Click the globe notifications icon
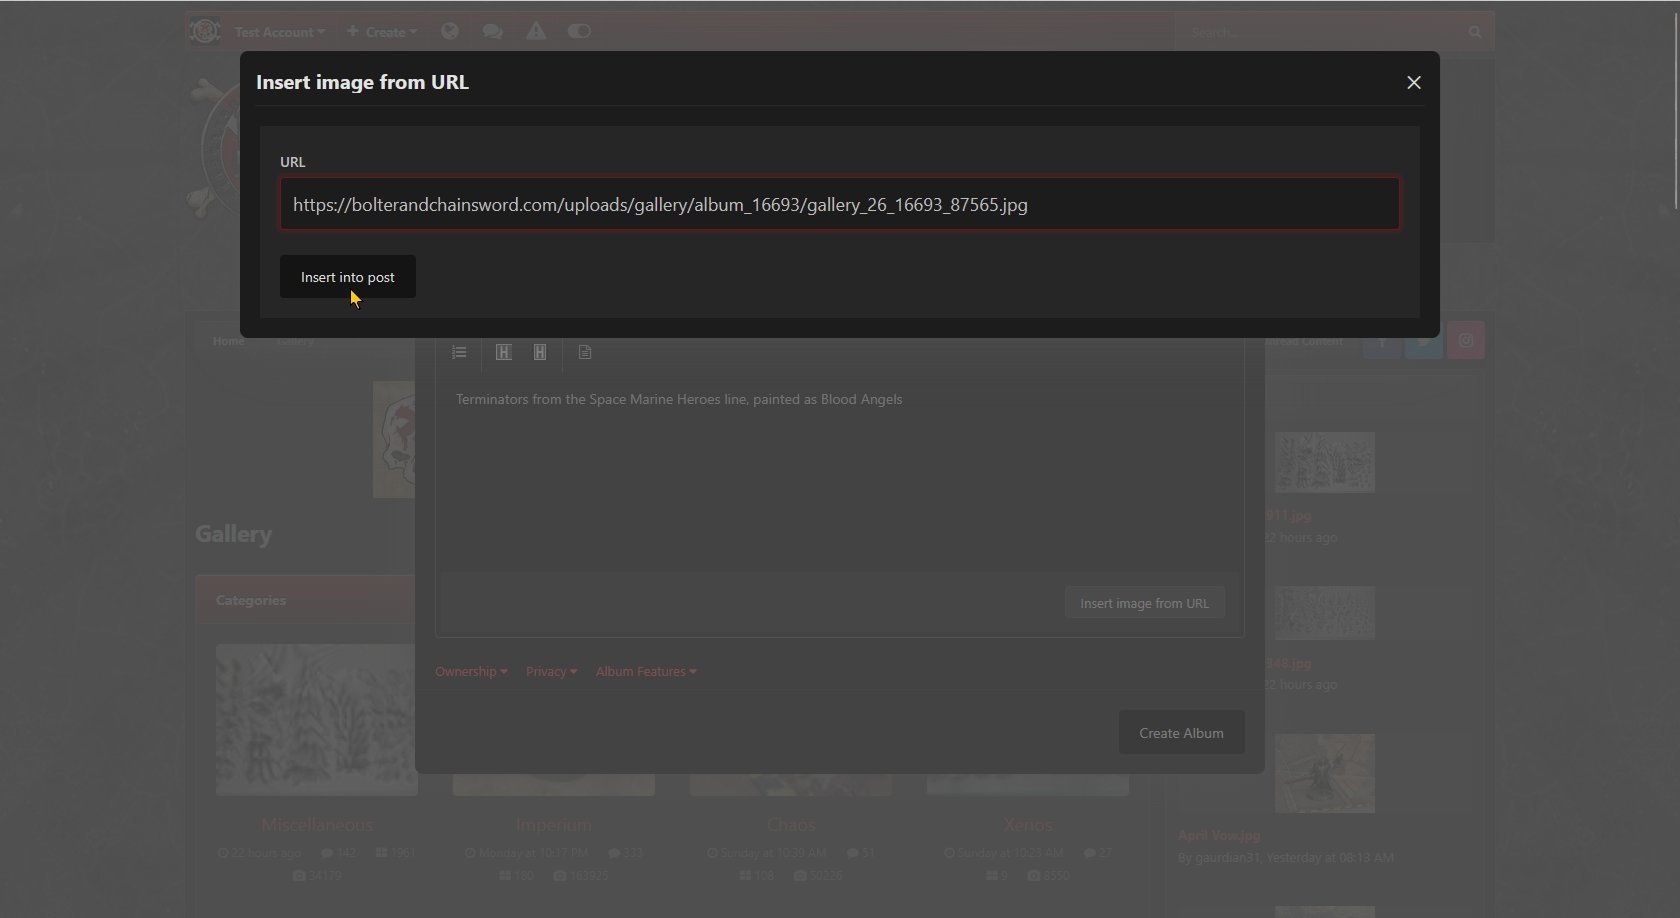 (450, 32)
